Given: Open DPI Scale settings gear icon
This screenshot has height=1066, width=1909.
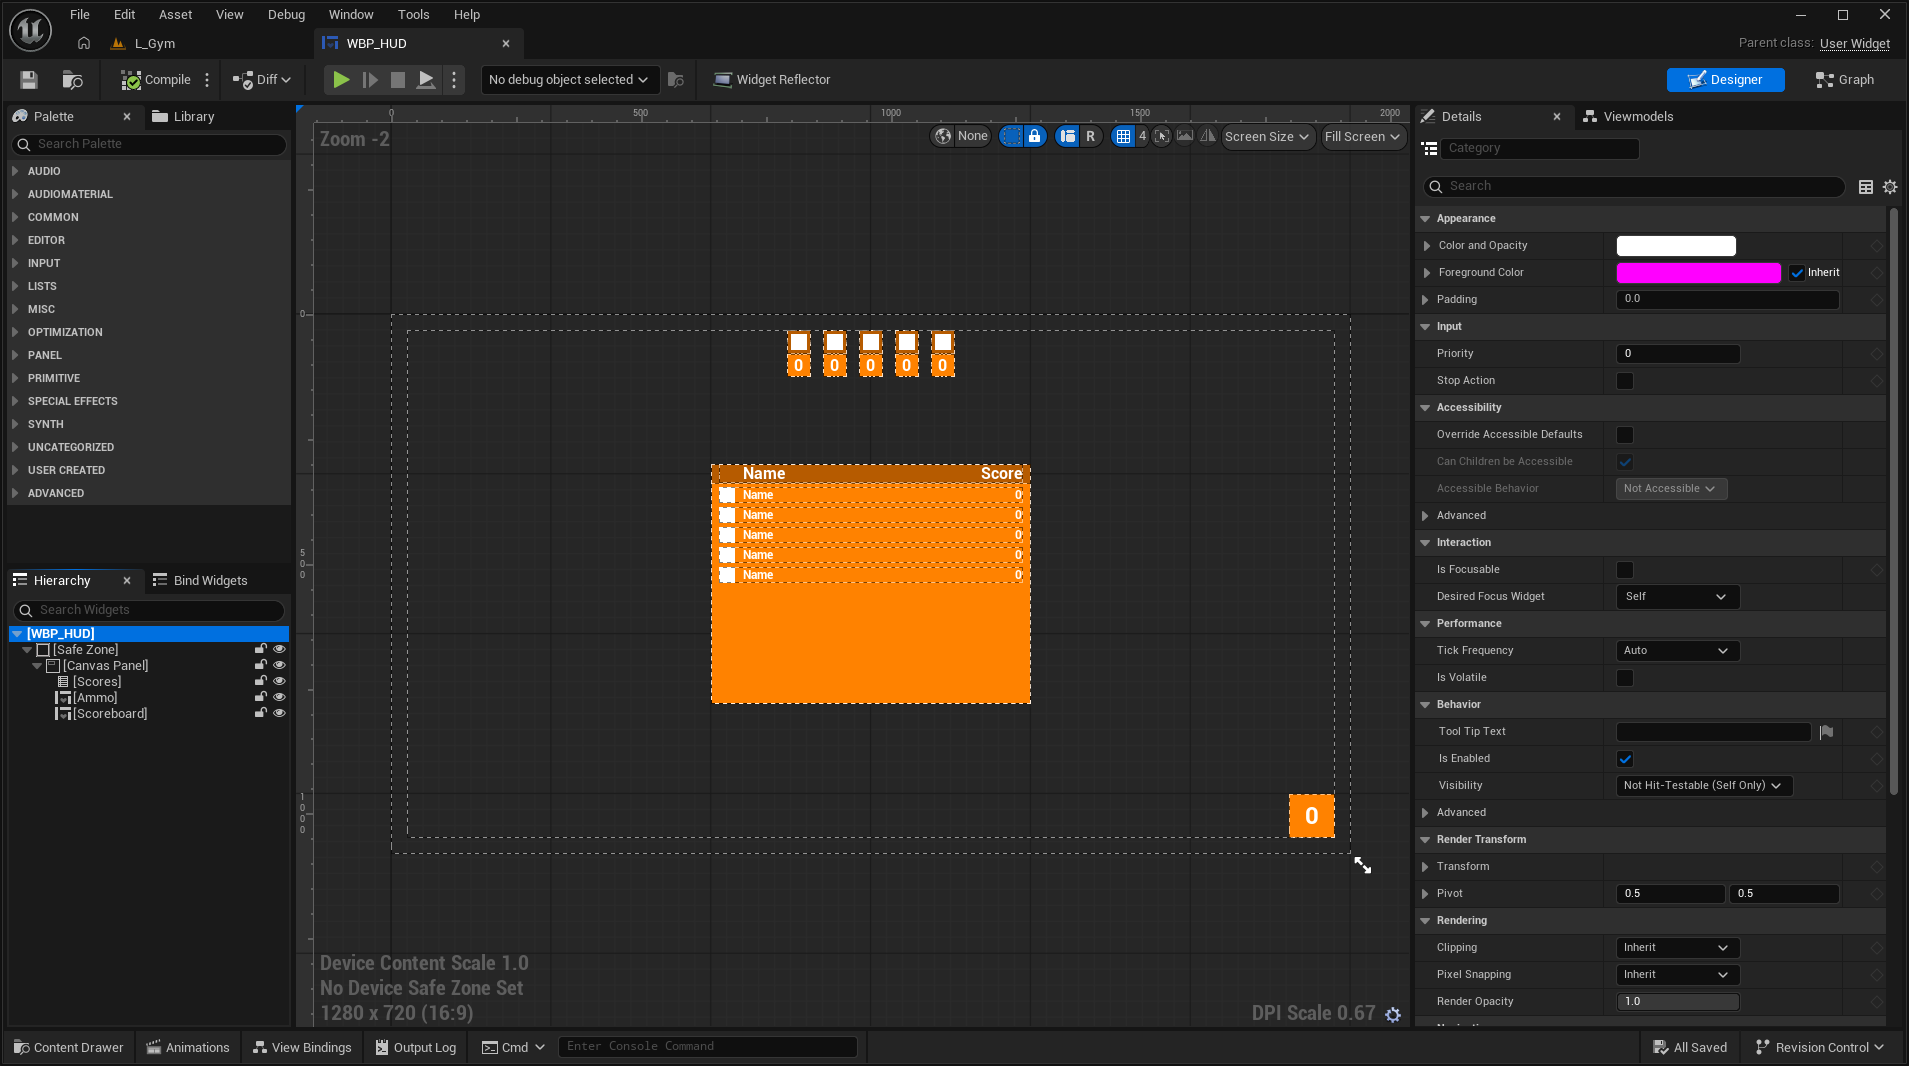Looking at the screenshot, I should [x=1393, y=1015].
